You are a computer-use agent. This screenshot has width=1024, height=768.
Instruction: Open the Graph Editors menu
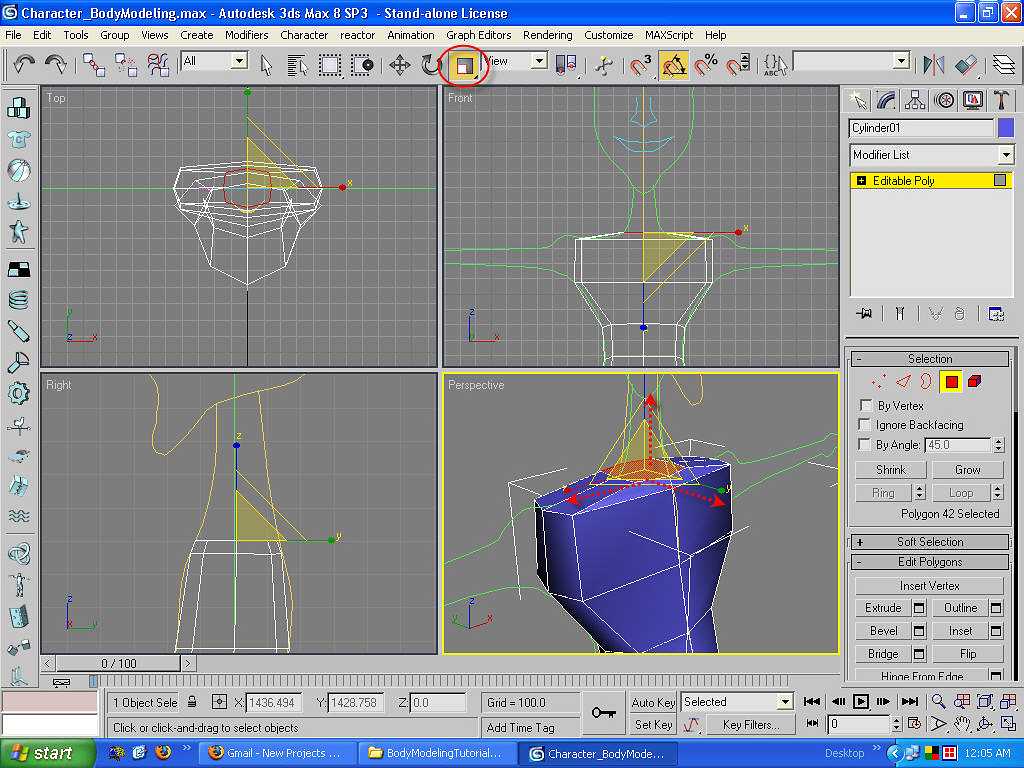coord(479,35)
